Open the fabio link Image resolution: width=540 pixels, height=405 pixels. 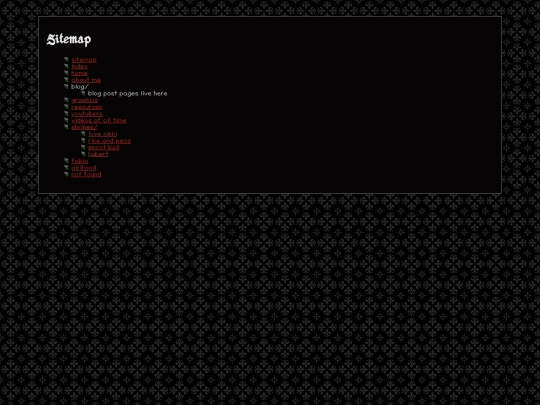(80, 161)
